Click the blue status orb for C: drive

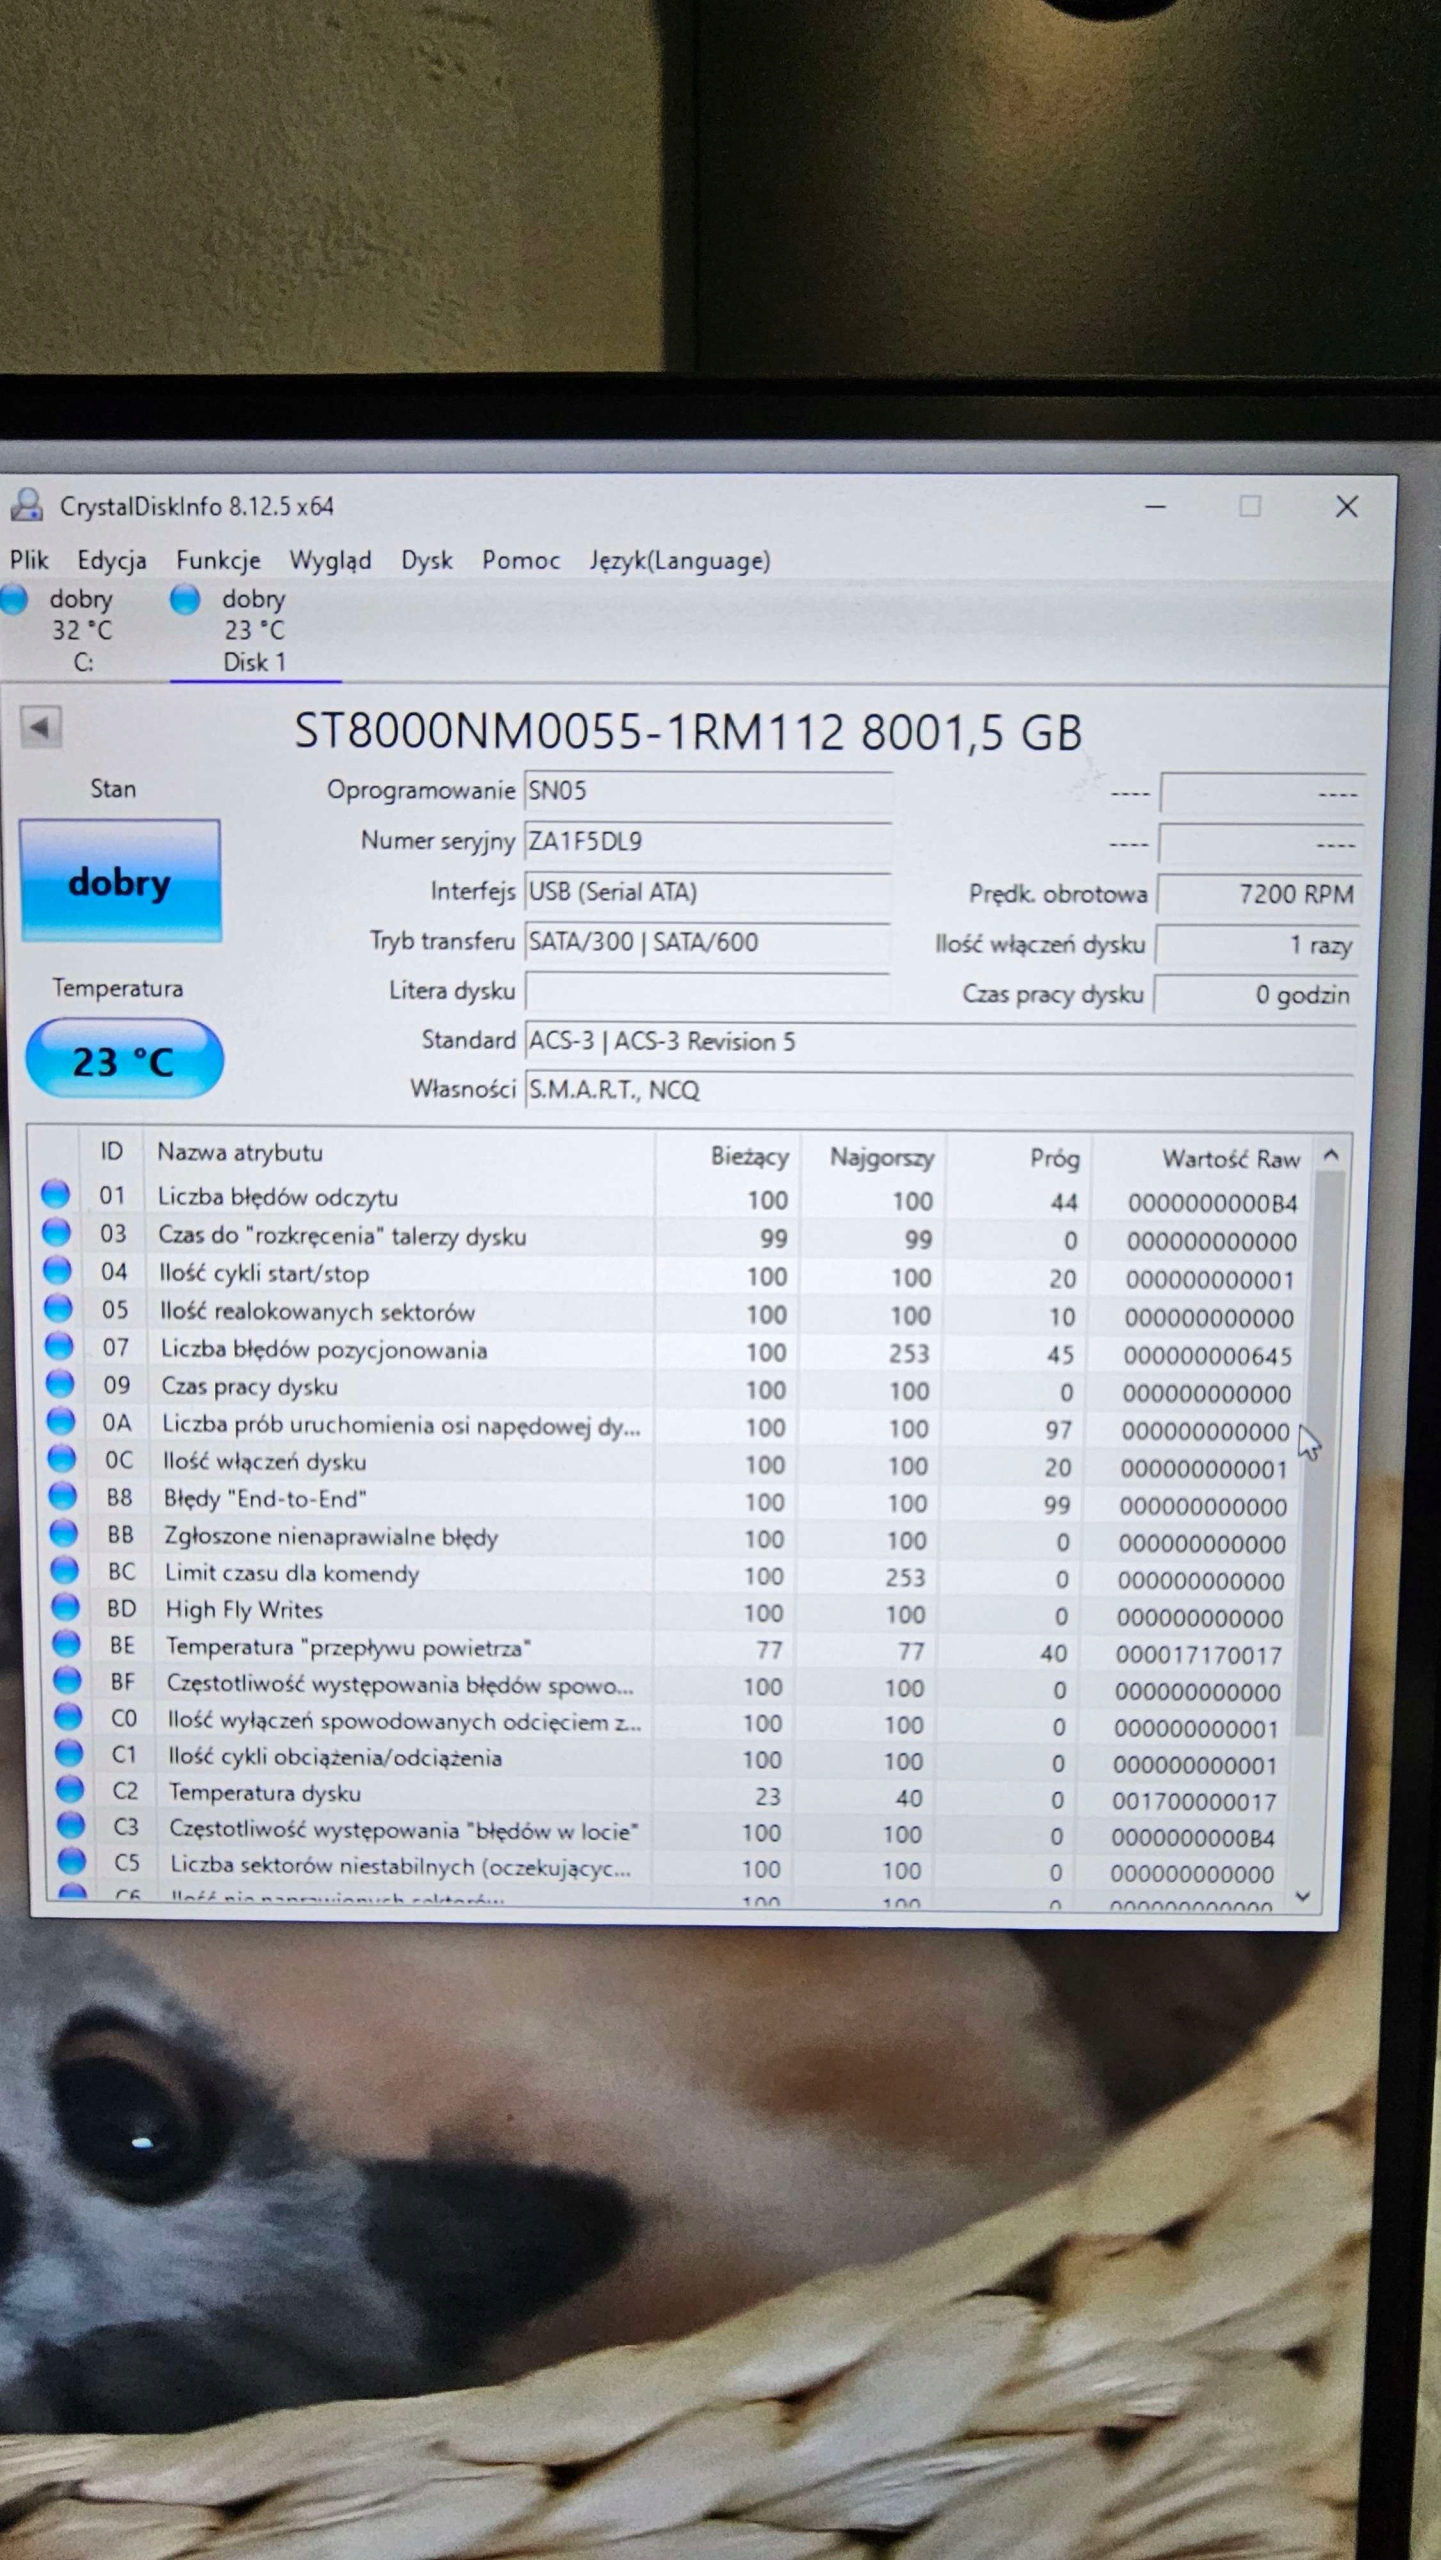(x=14, y=599)
